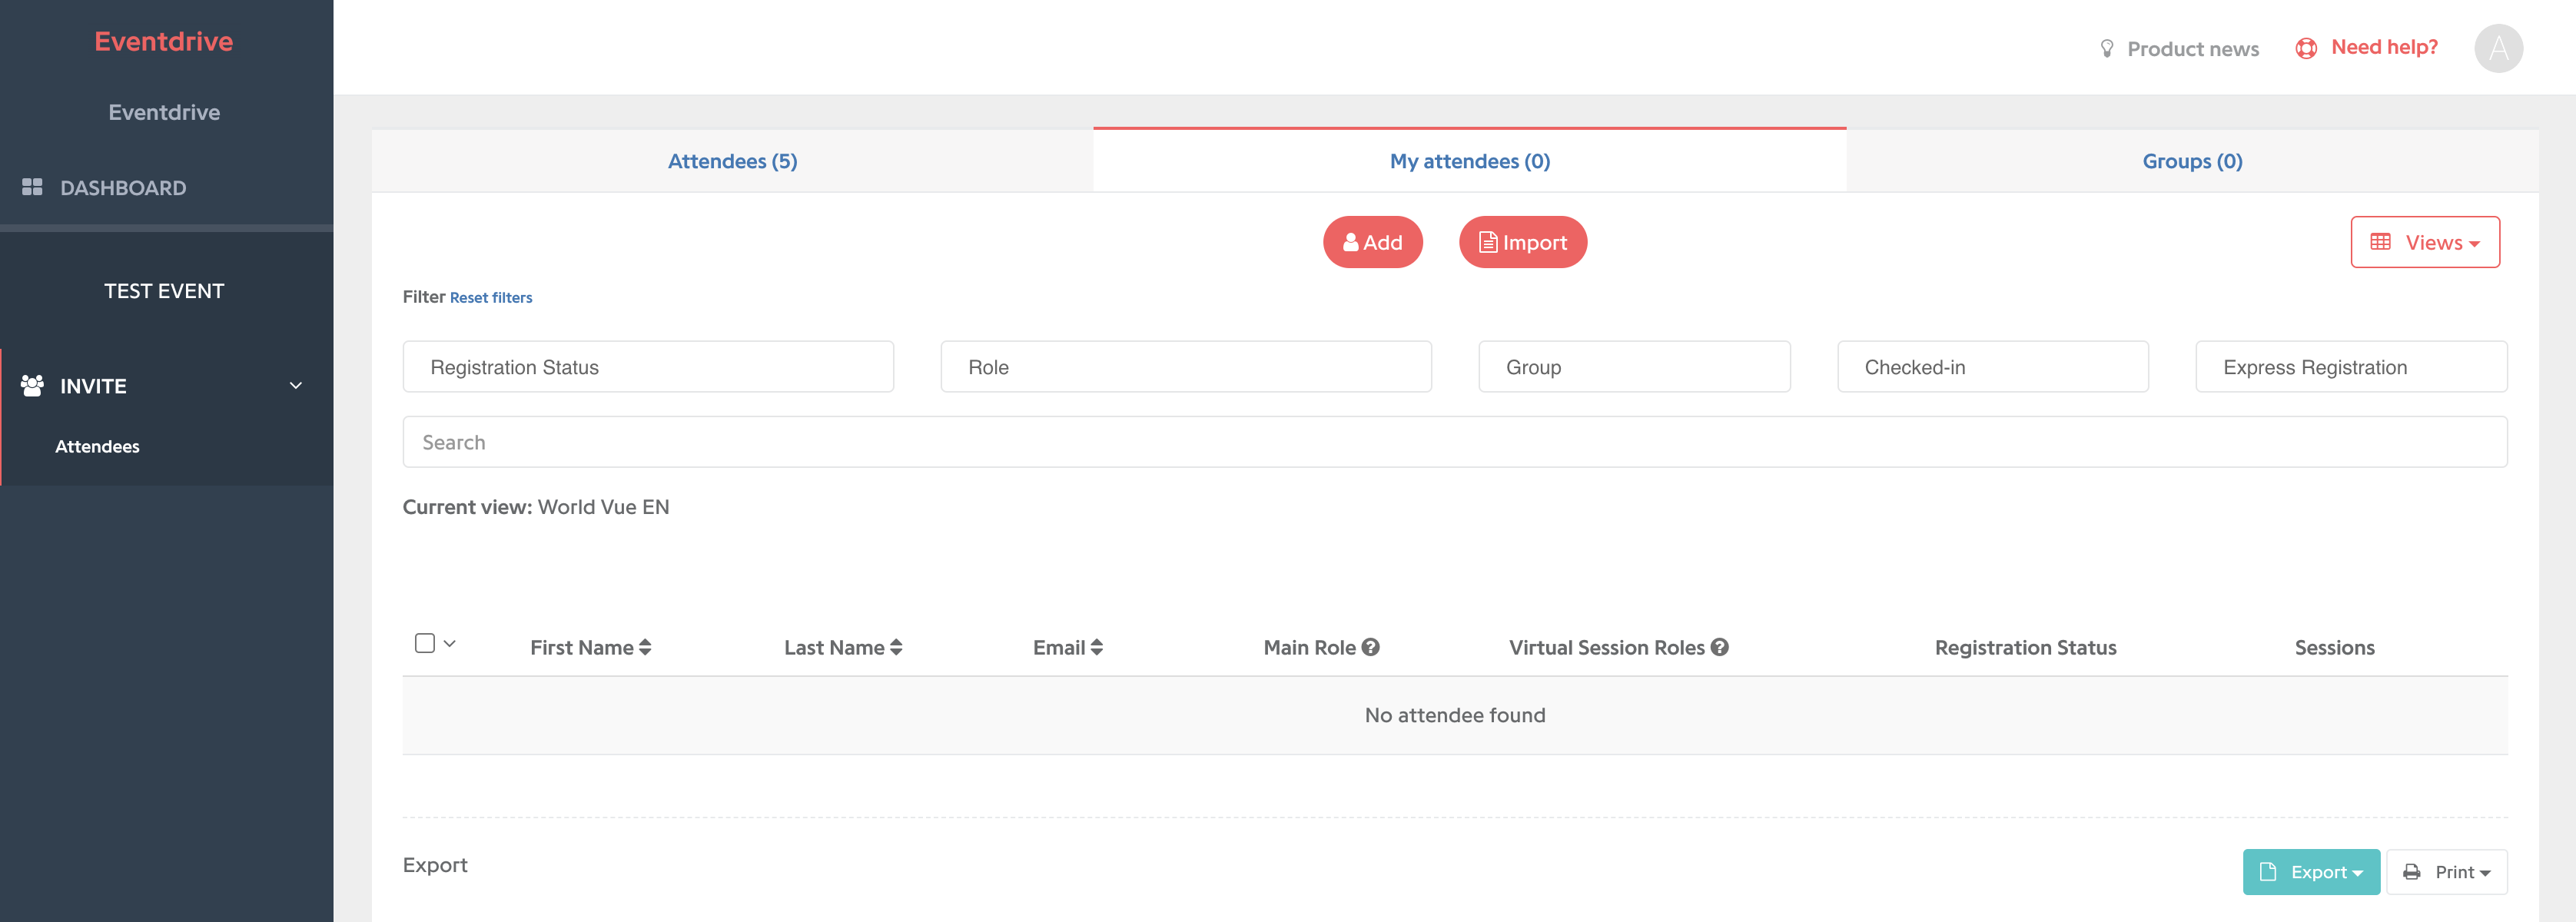The height and width of the screenshot is (922, 2576).
Task: Click the Need help? link
Action: [2384, 47]
